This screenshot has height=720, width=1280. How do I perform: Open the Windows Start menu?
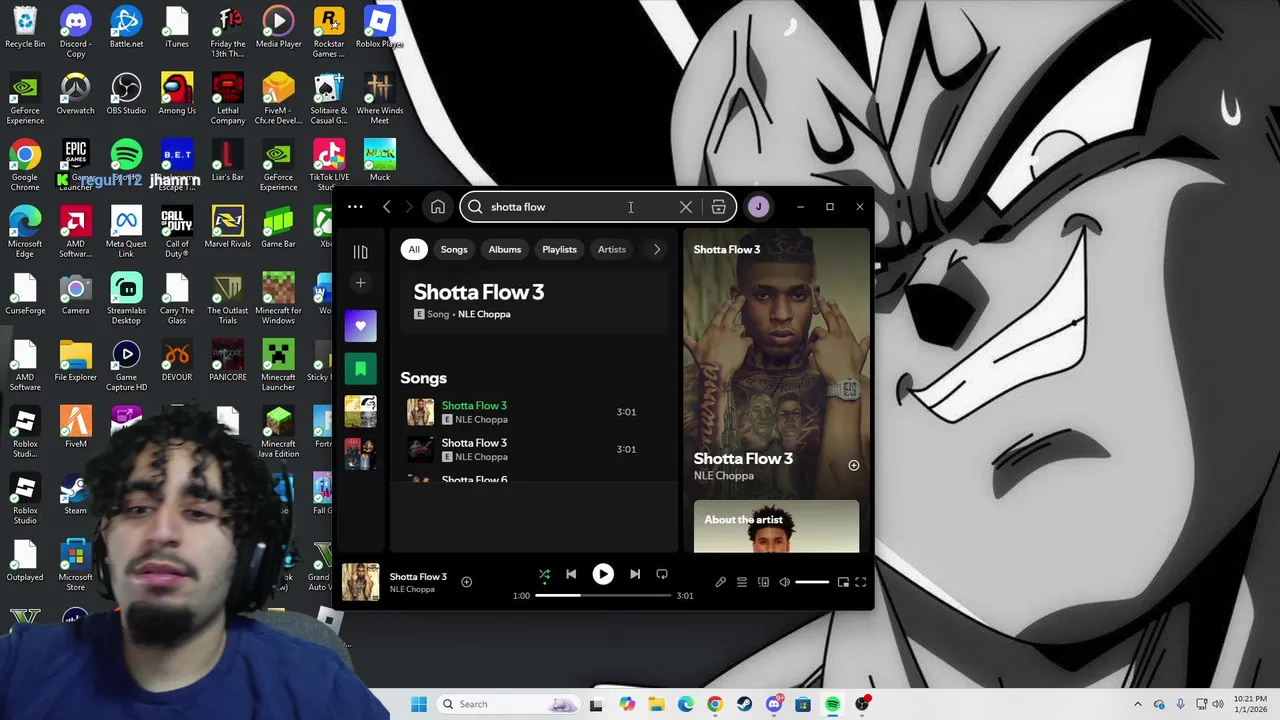tap(419, 704)
